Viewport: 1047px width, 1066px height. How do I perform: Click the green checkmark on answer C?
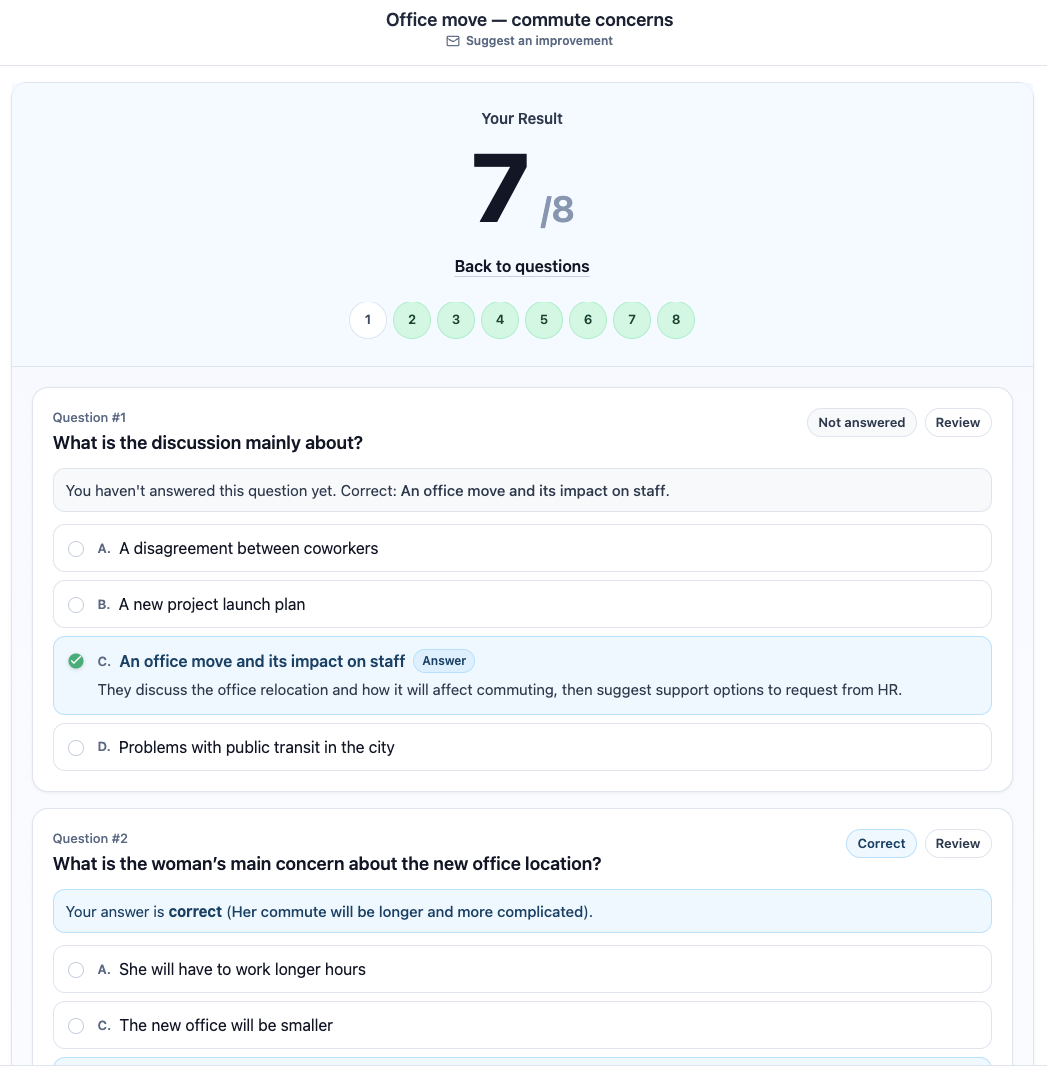click(76, 661)
